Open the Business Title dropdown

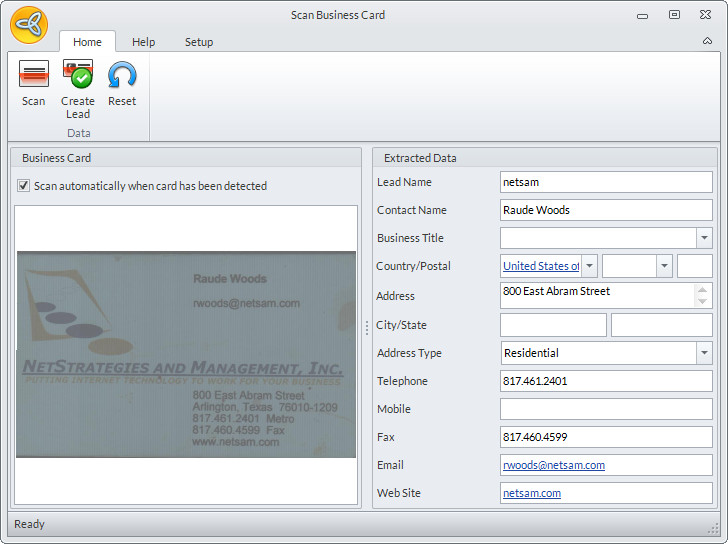[704, 238]
